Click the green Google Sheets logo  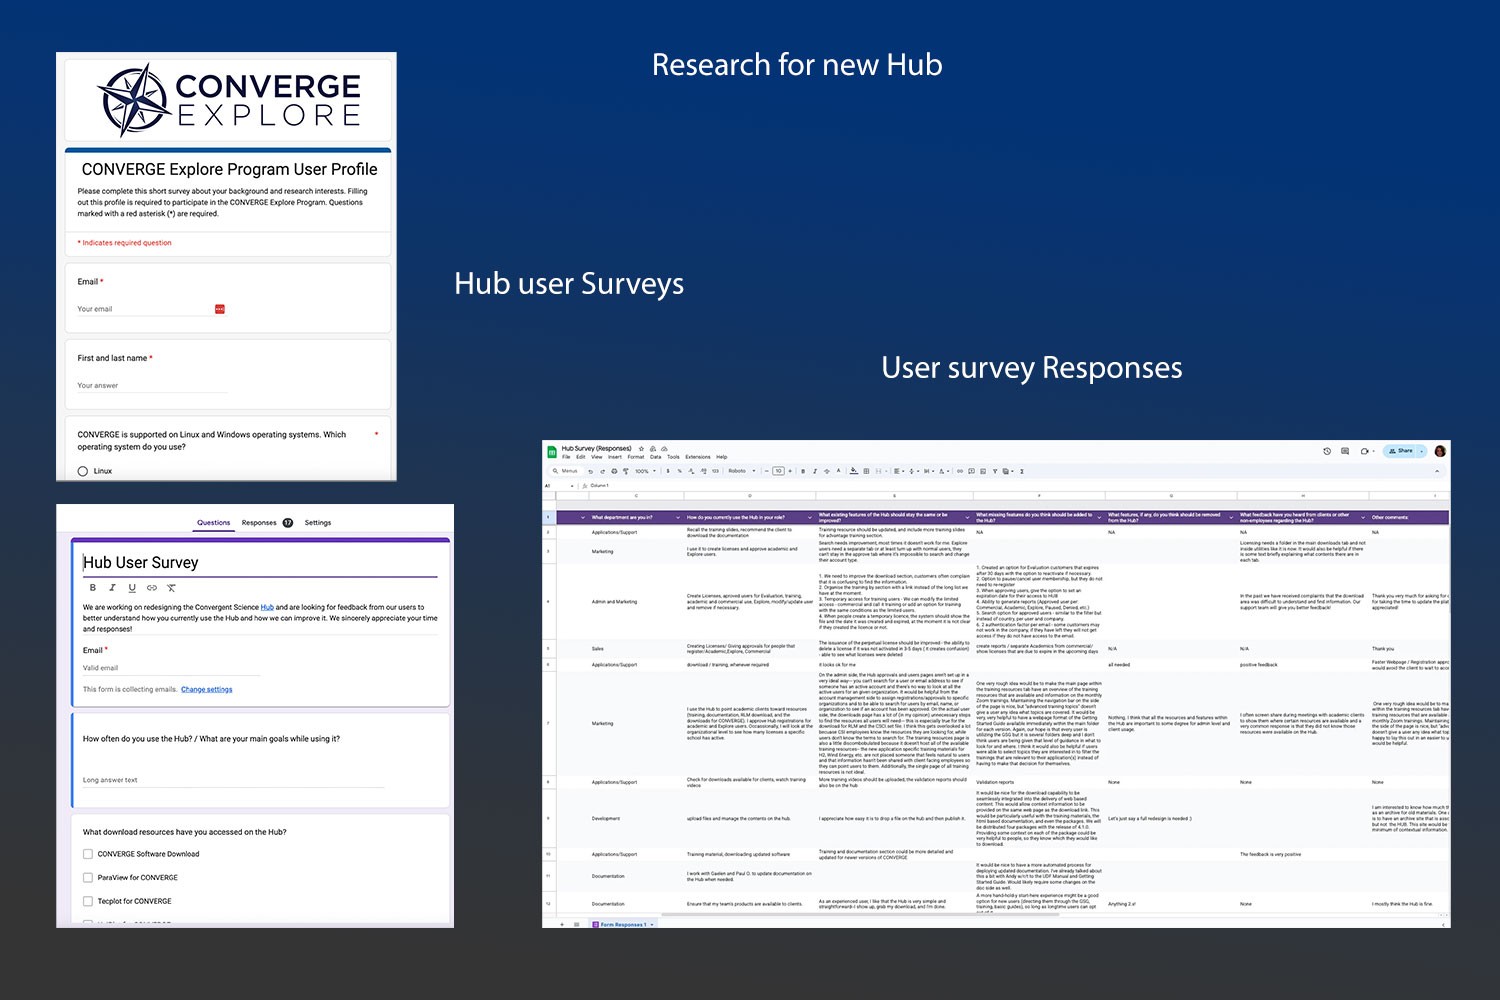pyautogui.click(x=552, y=452)
